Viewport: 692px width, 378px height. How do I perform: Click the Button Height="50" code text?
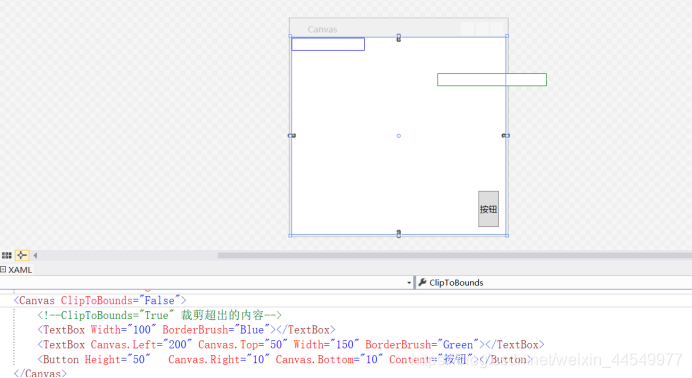[x=94, y=359]
